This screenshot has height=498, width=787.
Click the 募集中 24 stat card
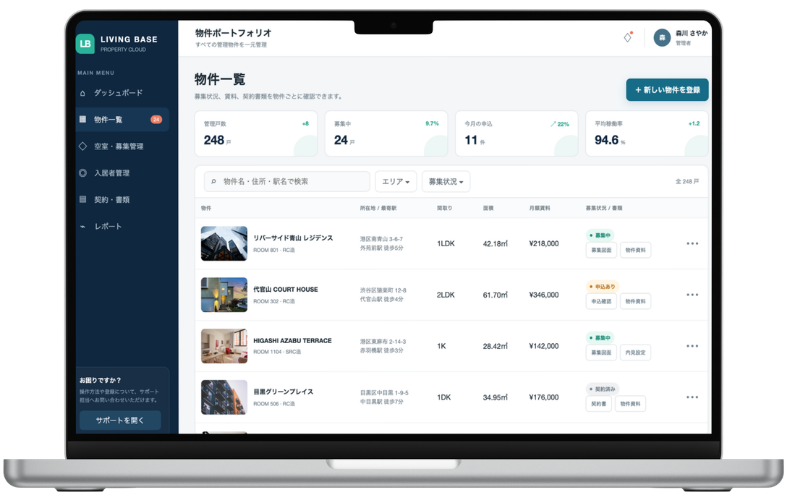386,134
